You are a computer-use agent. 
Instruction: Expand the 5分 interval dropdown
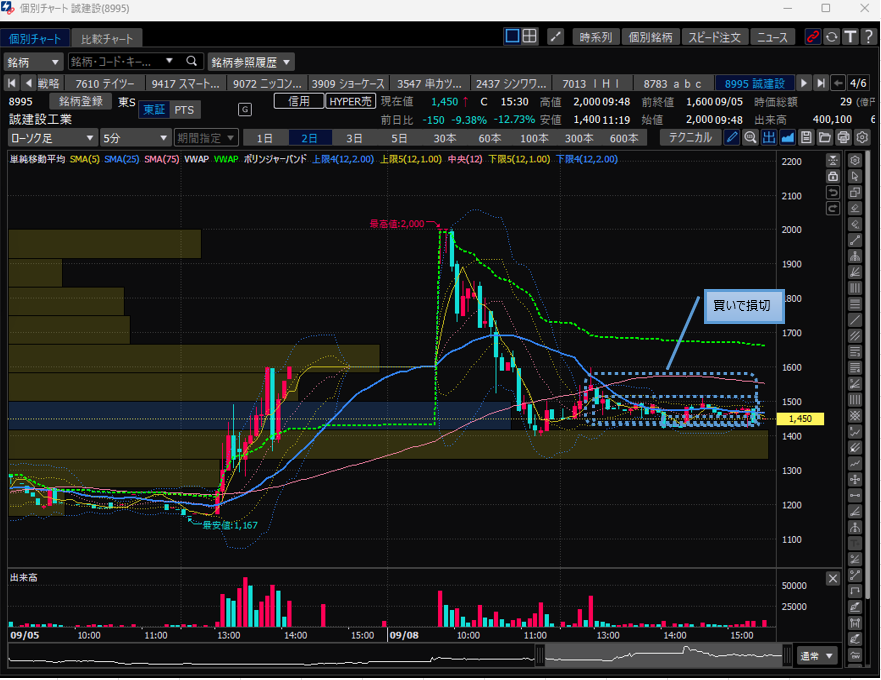(136, 137)
